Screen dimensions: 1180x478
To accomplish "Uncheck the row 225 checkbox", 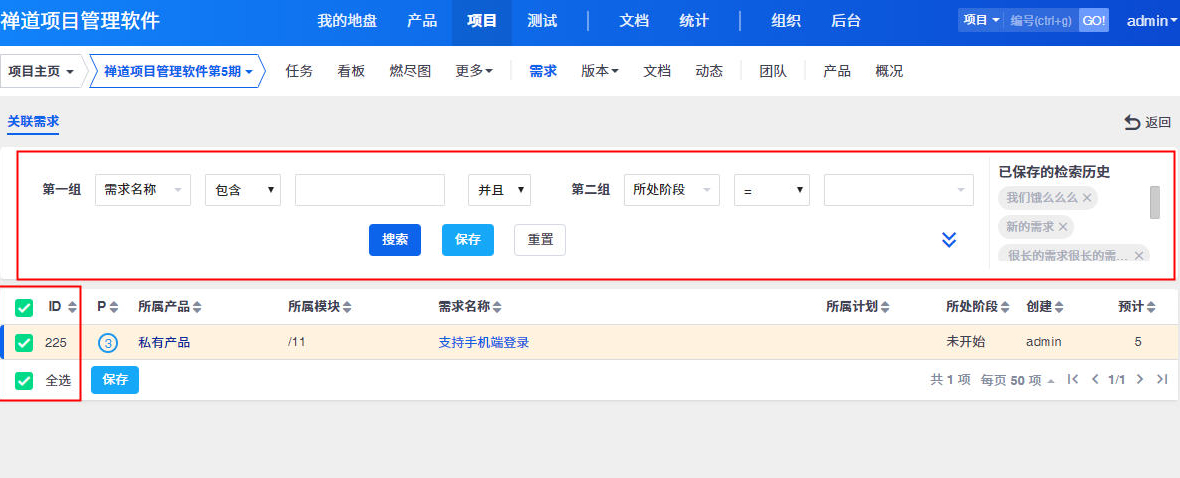I will click(x=25, y=342).
